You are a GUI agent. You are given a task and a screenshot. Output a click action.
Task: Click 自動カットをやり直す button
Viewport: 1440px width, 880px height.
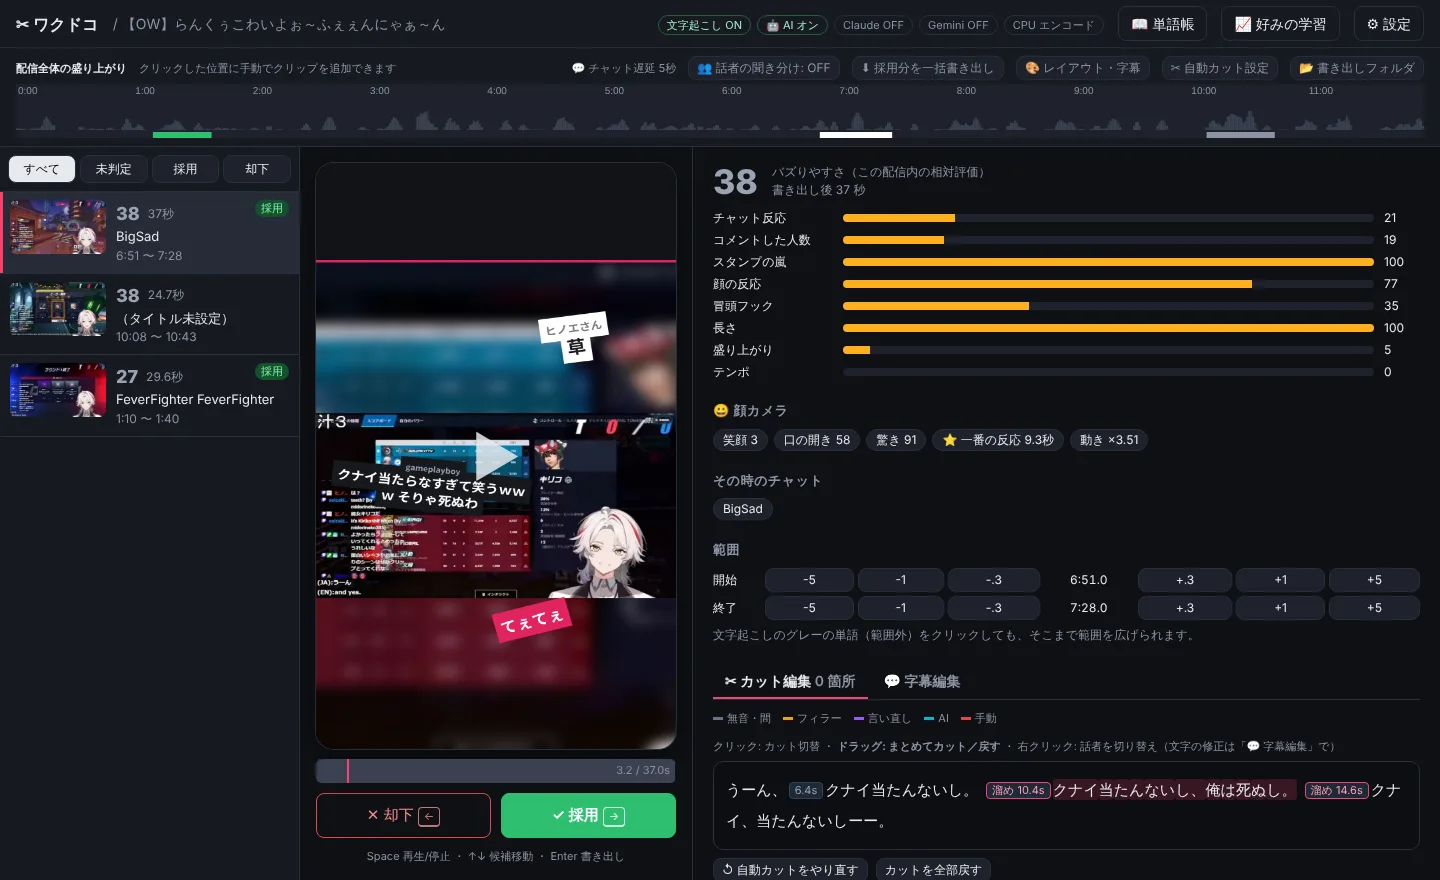[x=790, y=869]
